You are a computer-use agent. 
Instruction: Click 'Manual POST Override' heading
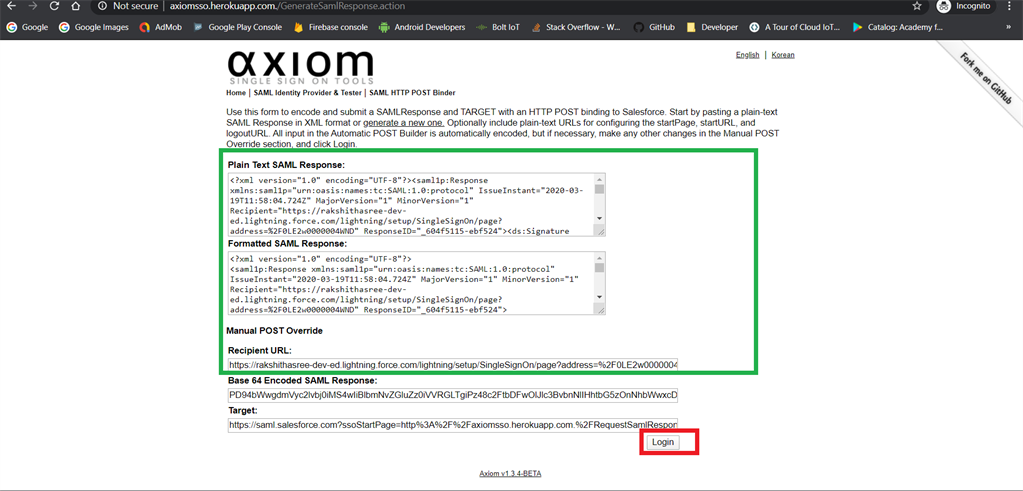(x=274, y=331)
